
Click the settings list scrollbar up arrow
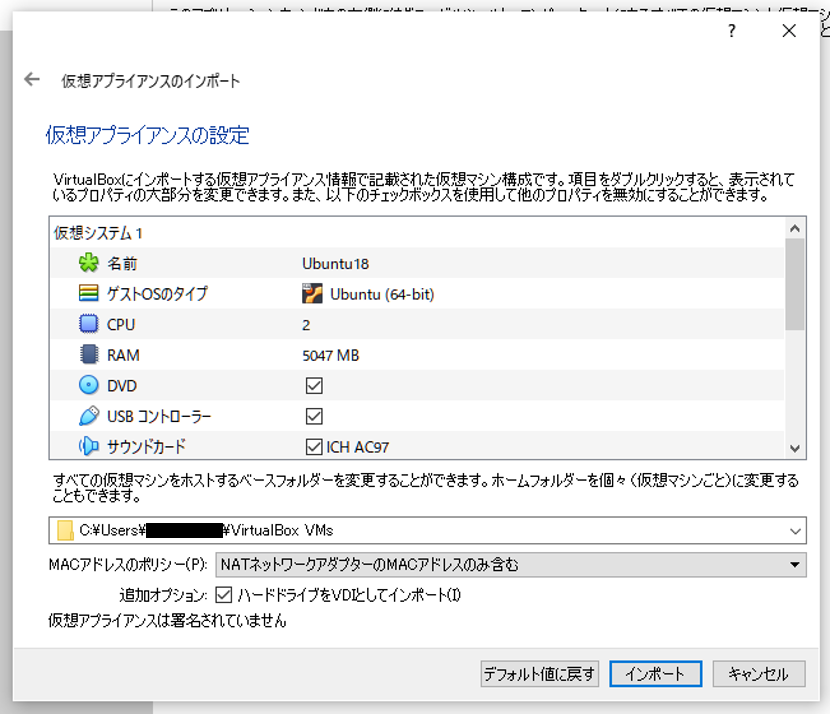click(795, 228)
